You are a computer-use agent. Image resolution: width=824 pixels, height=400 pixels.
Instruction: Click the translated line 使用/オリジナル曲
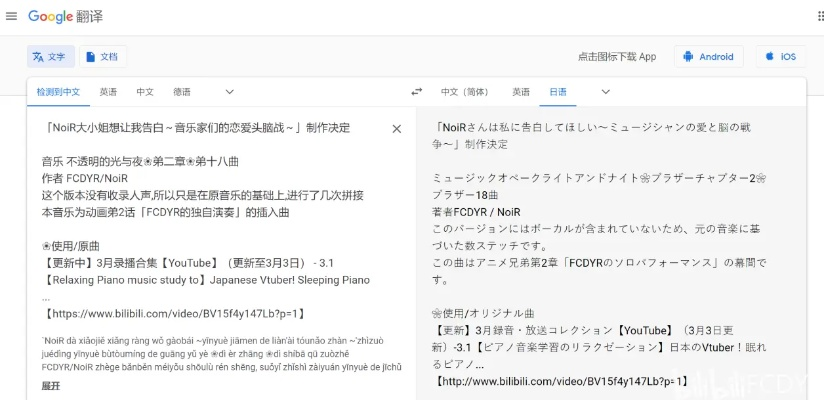(x=483, y=314)
